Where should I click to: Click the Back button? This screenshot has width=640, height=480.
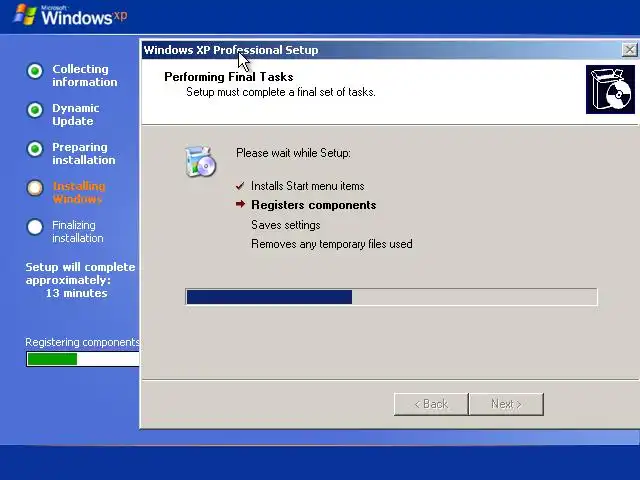[431, 404]
